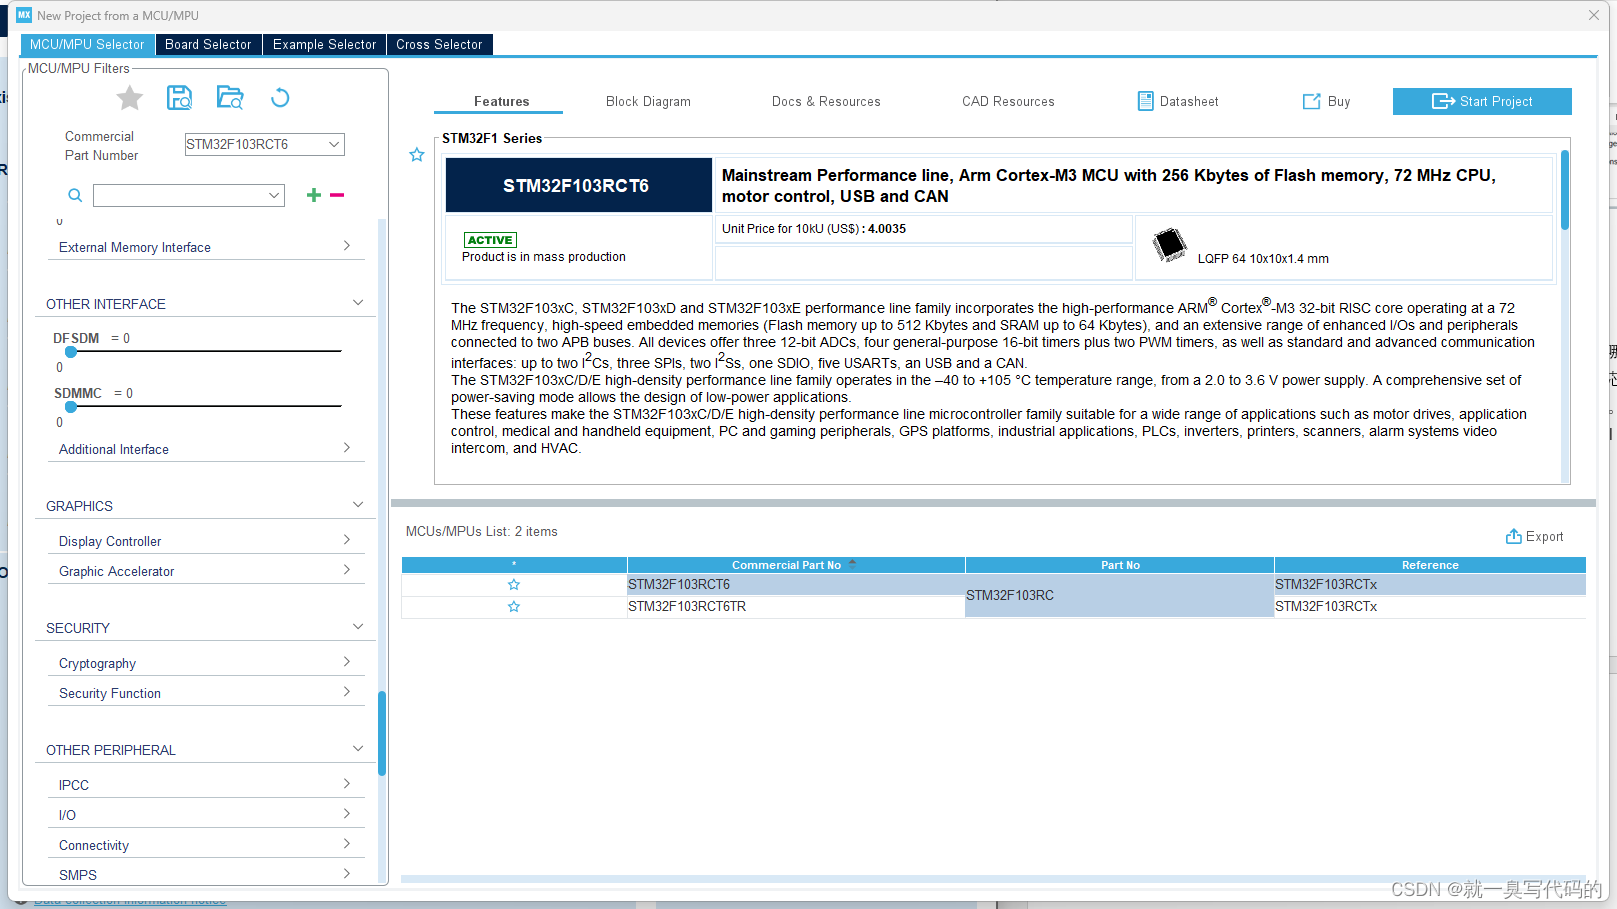Select STM32F103RCT6TR row text
The width and height of the screenshot is (1617, 909).
tap(687, 607)
